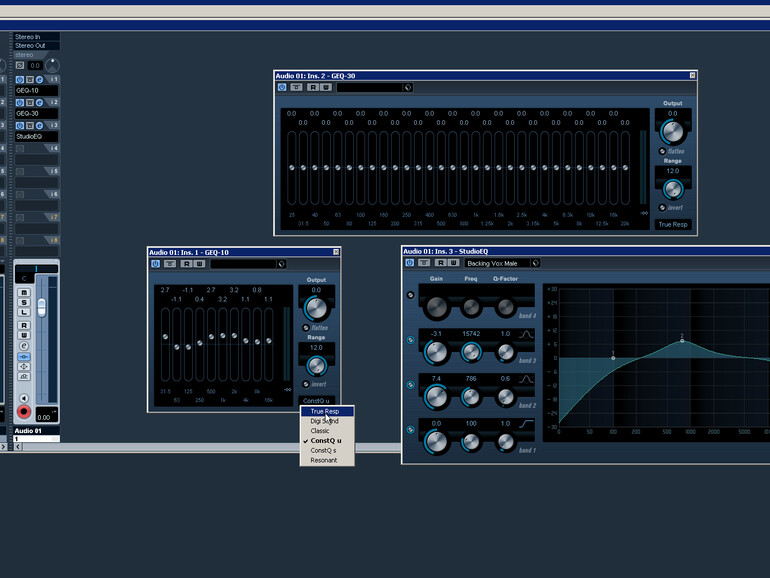Image resolution: width=770 pixels, height=578 pixels.
Task: Click the bypass button in GEQ-30 toolbar
Action: point(296,87)
